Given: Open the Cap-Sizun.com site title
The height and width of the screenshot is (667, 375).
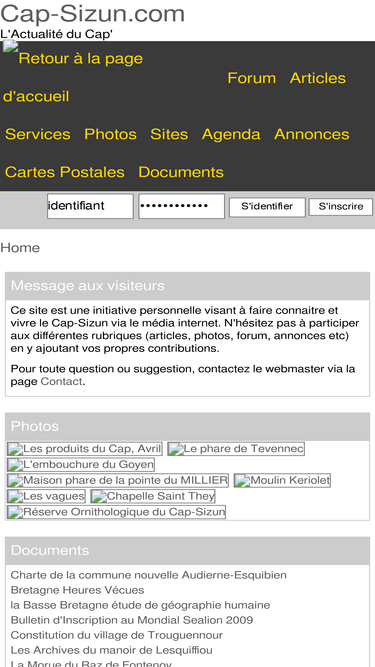Looking at the screenshot, I should tap(92, 14).
